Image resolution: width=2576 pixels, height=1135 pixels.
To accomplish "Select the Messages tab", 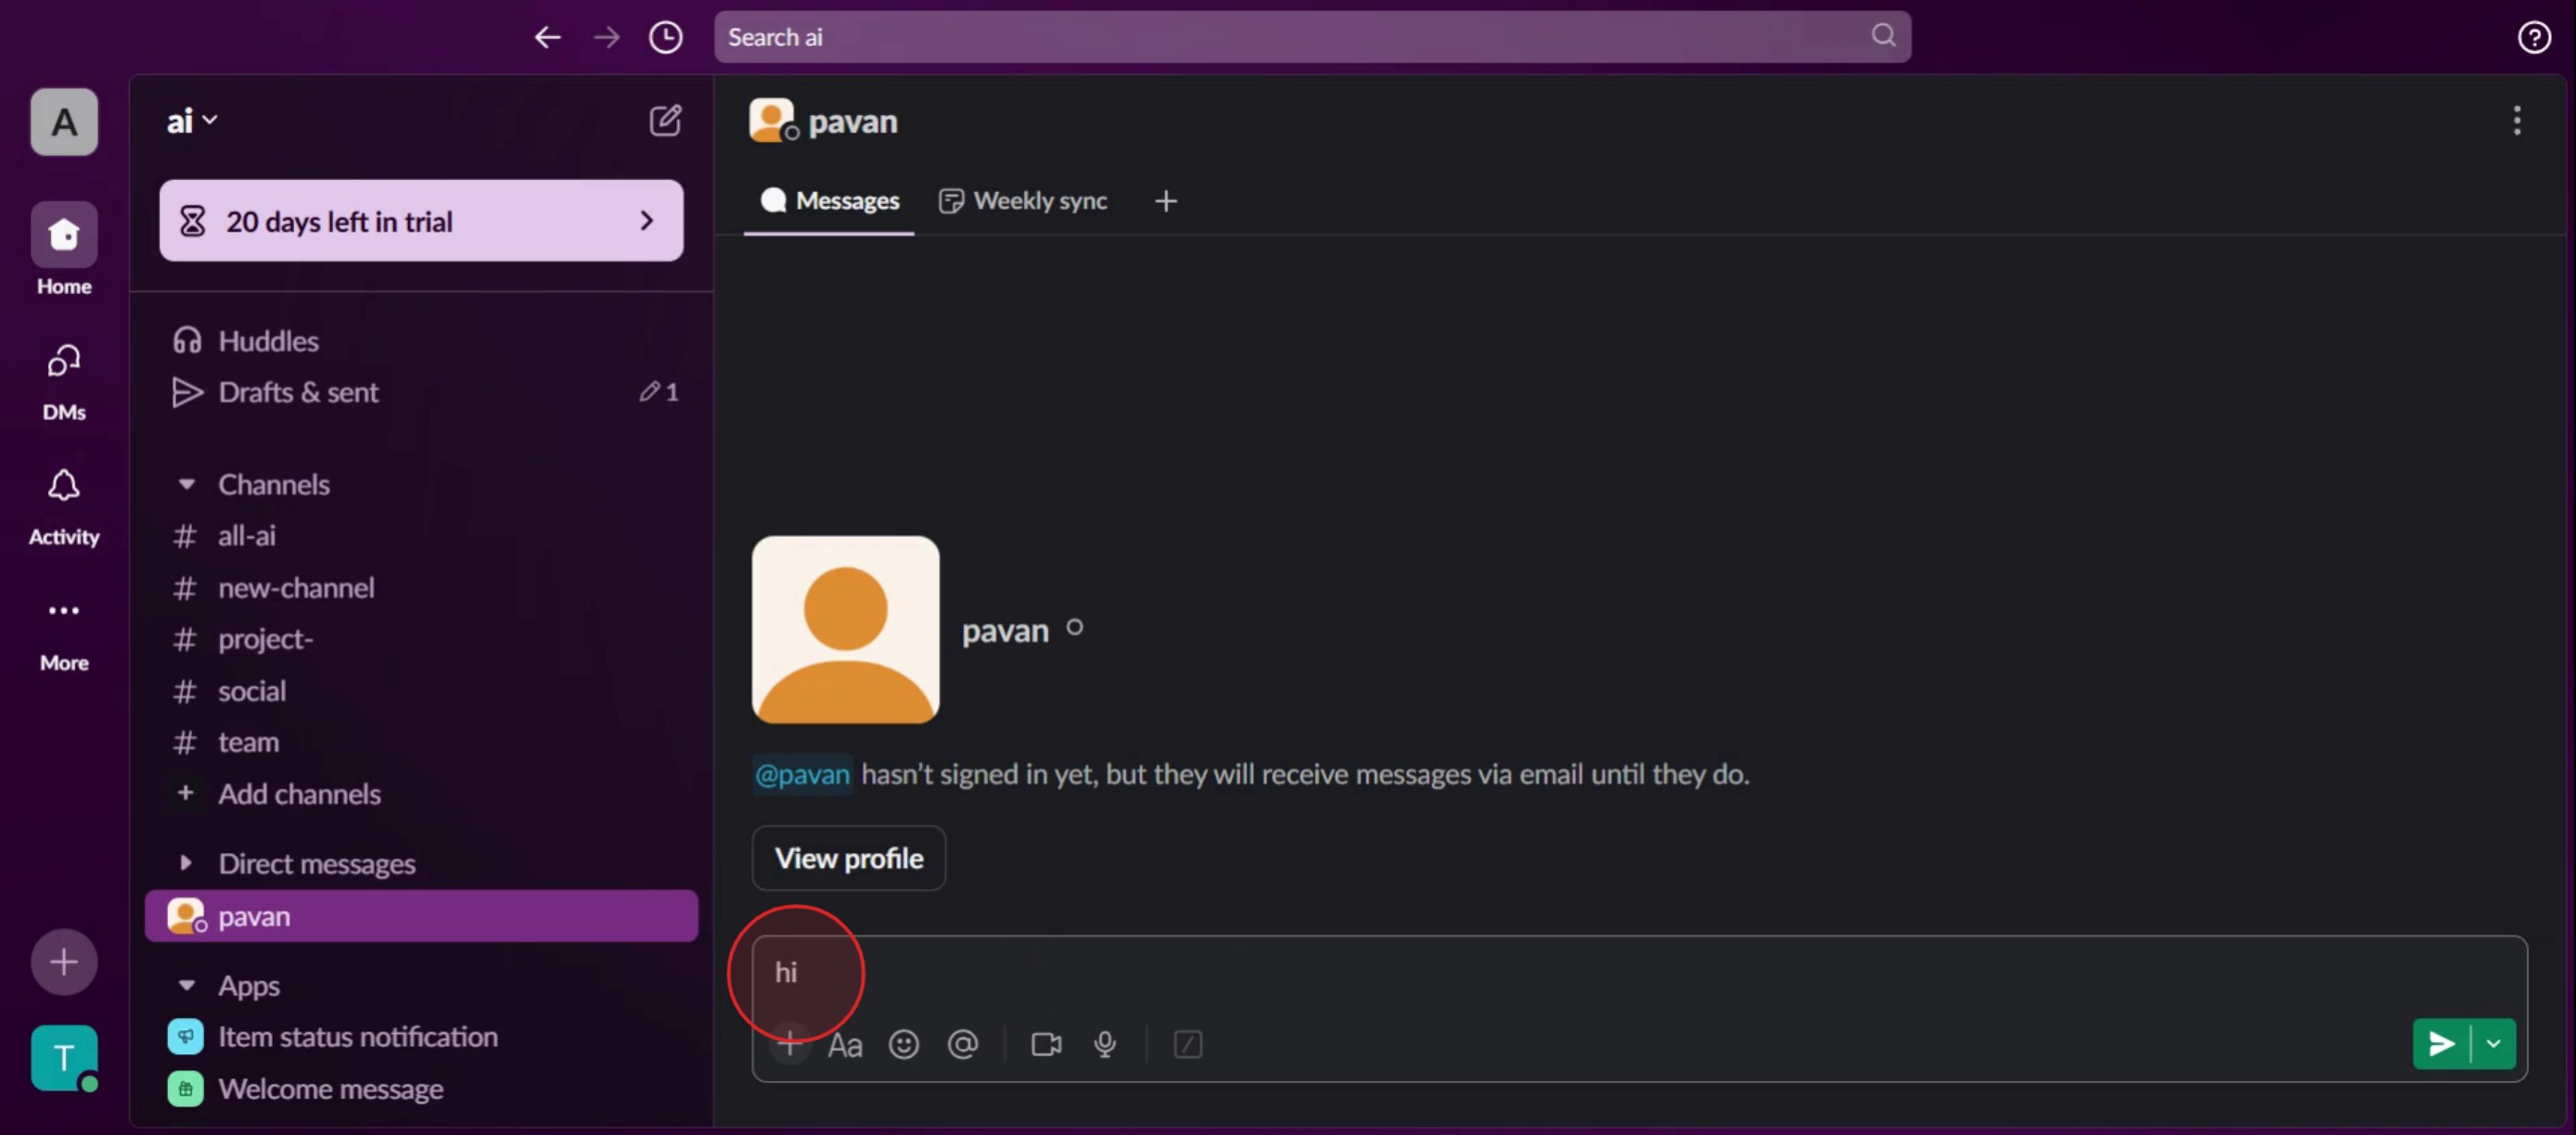I will point(829,201).
